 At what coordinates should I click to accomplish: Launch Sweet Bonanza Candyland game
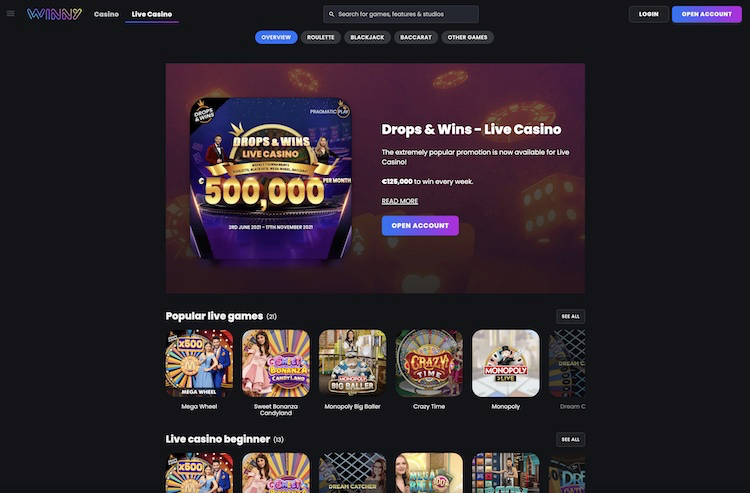pos(276,363)
